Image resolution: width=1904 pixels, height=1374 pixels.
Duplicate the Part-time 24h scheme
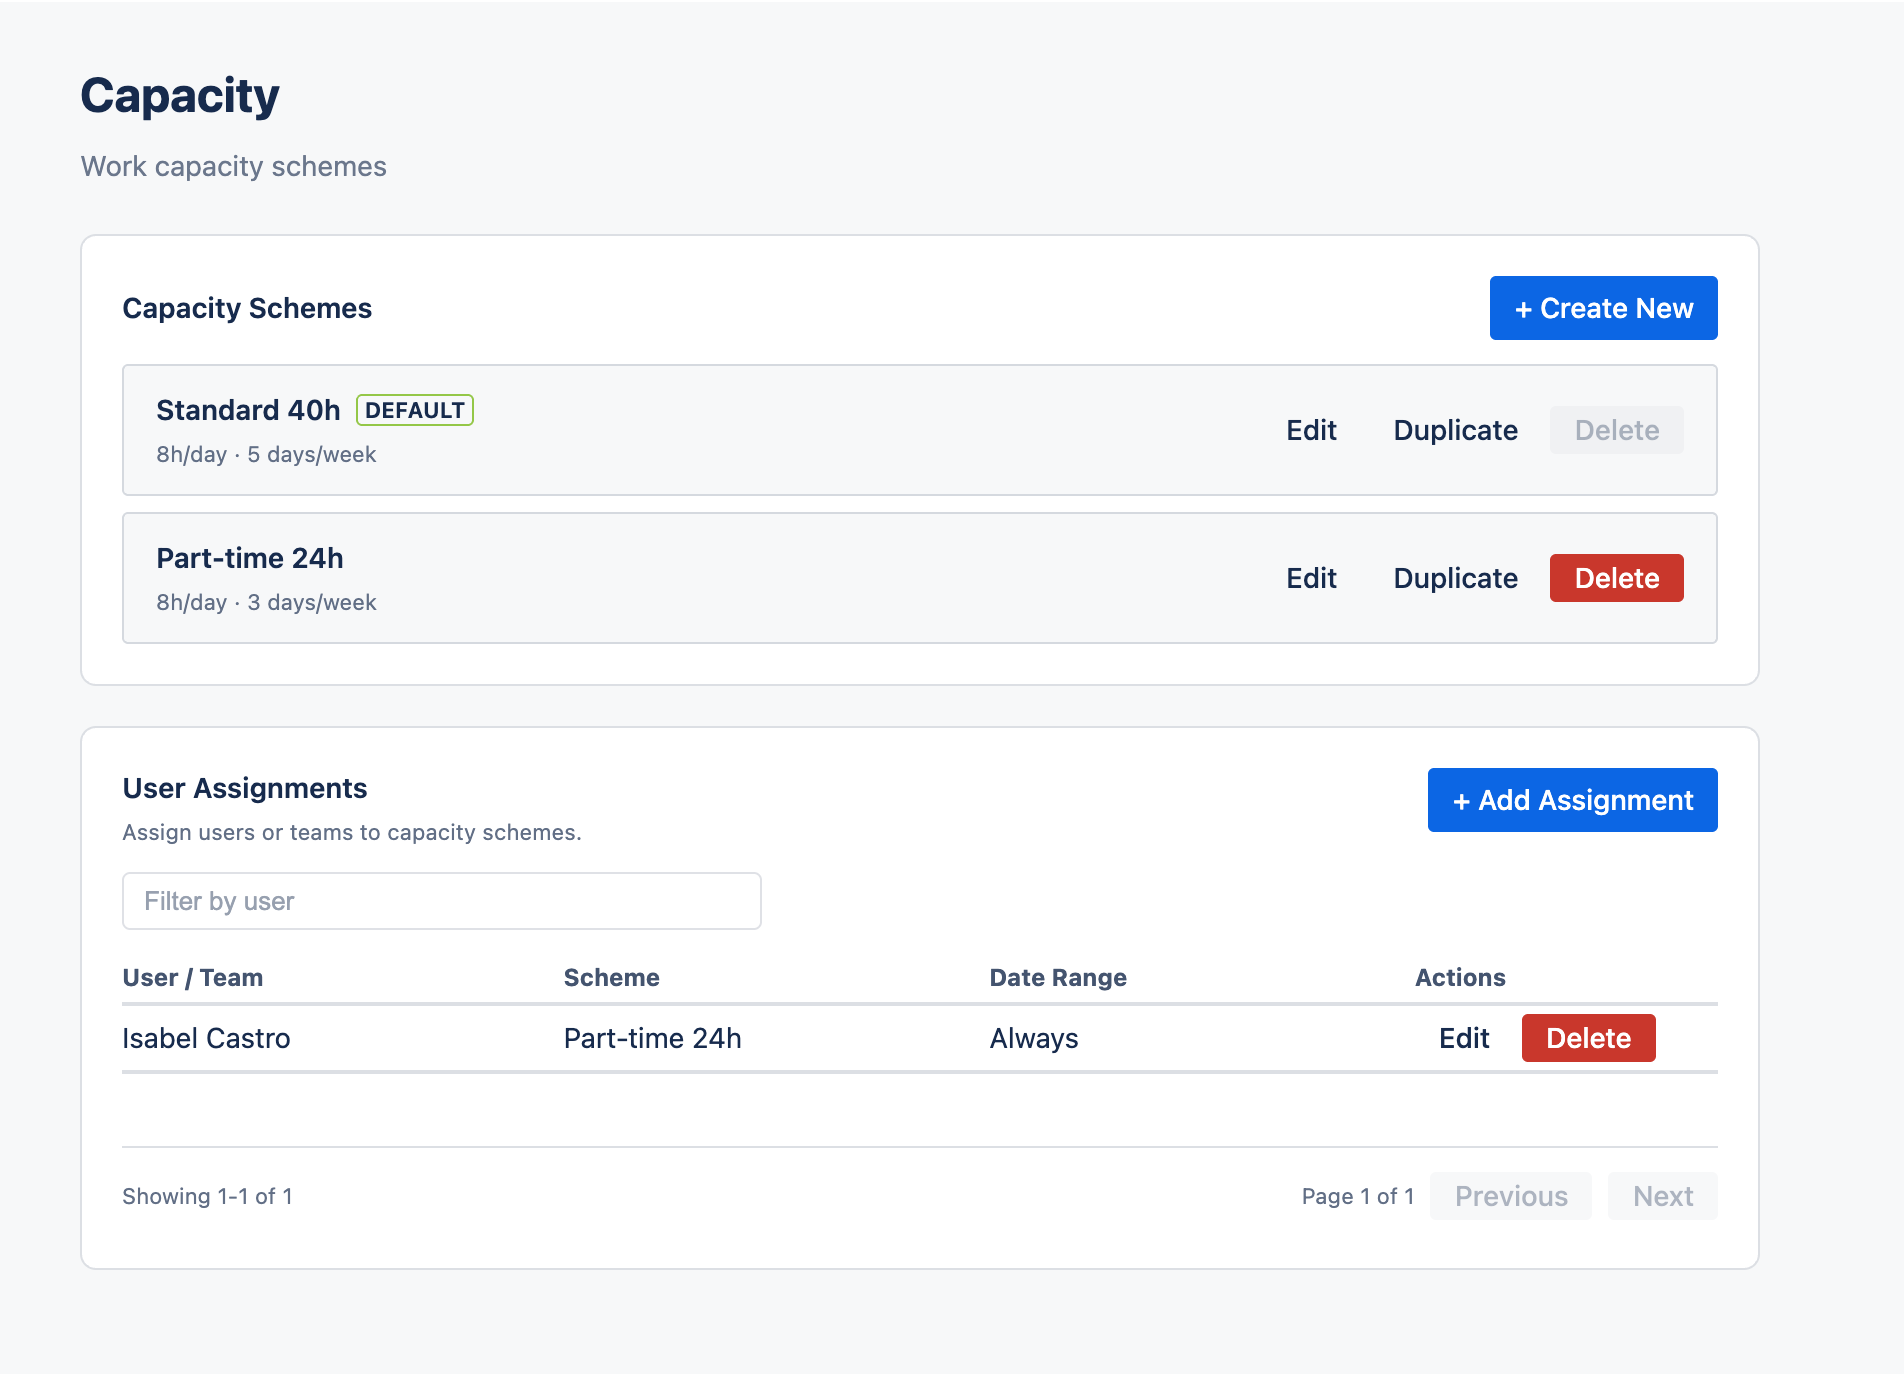click(x=1455, y=578)
